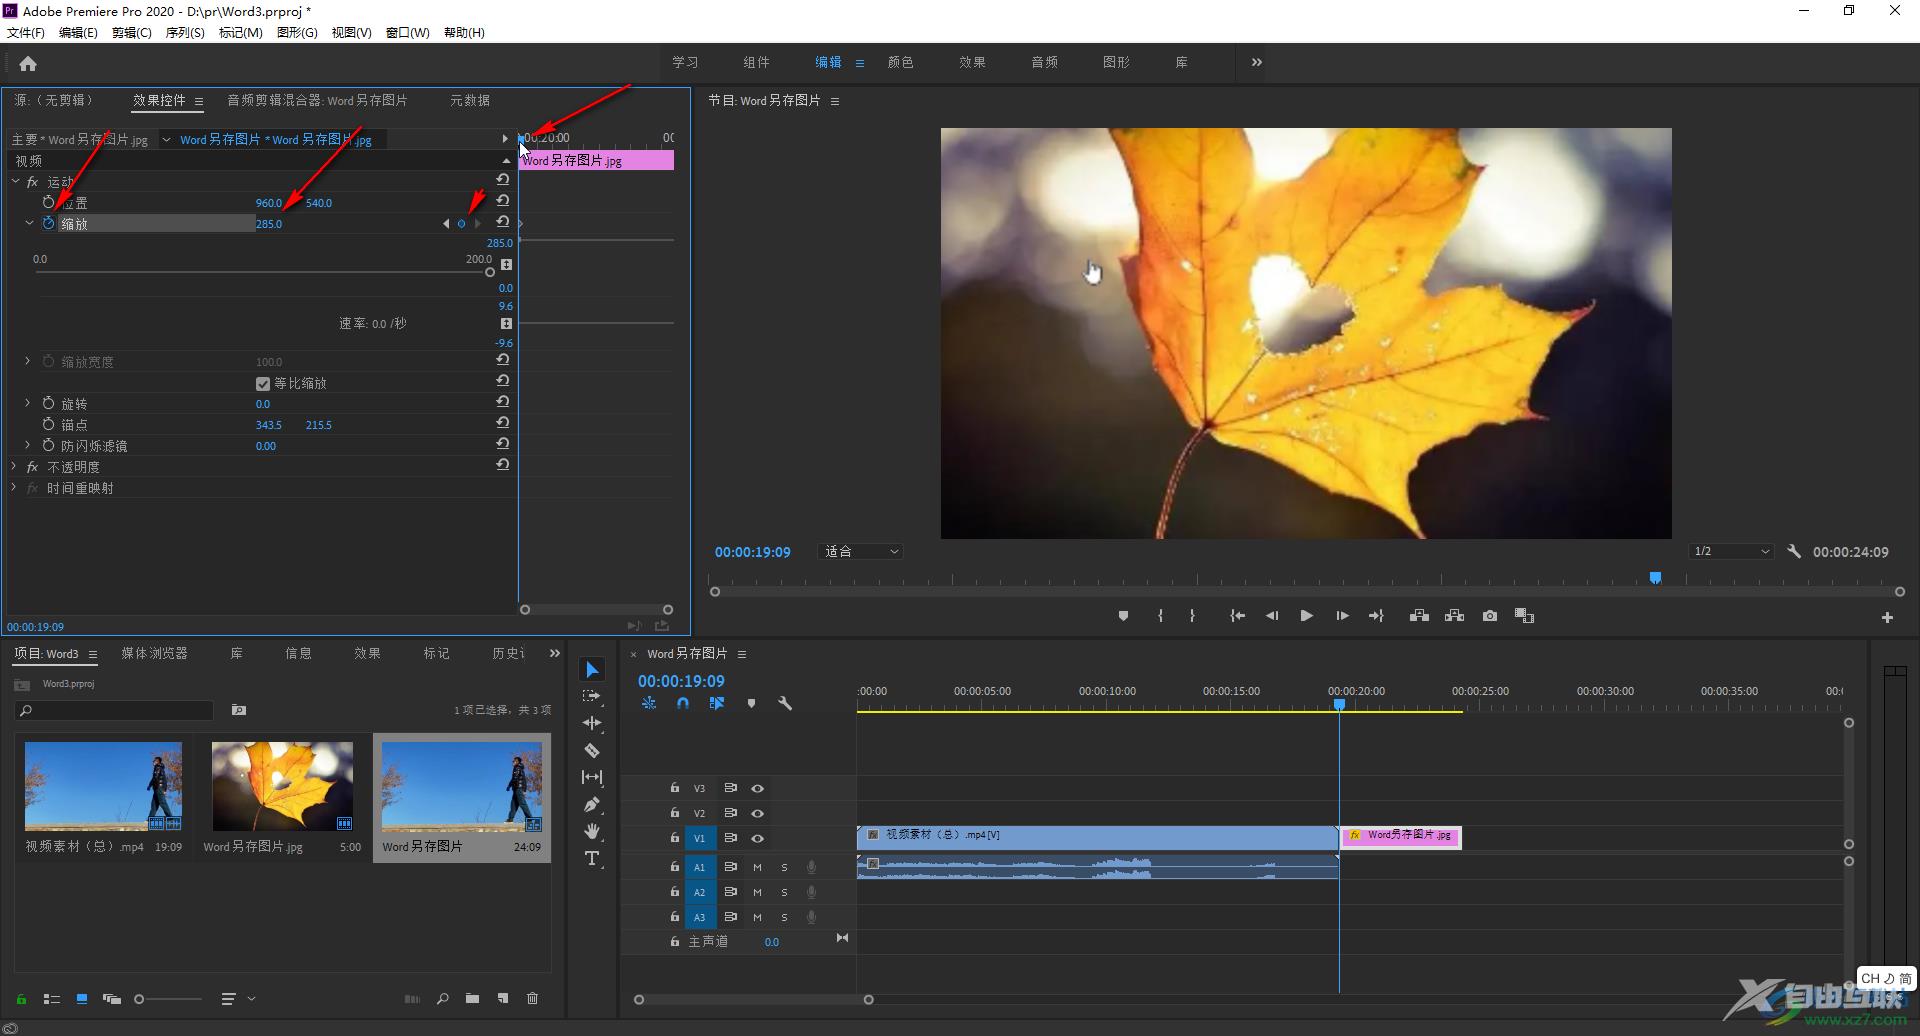
Task: Expand the Opacity effect
Action: point(14,466)
